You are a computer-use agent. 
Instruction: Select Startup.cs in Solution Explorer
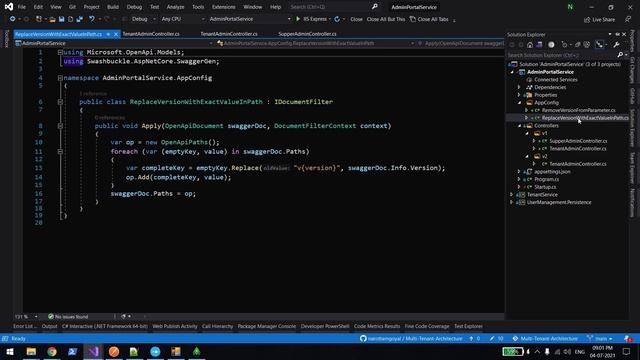click(545, 187)
